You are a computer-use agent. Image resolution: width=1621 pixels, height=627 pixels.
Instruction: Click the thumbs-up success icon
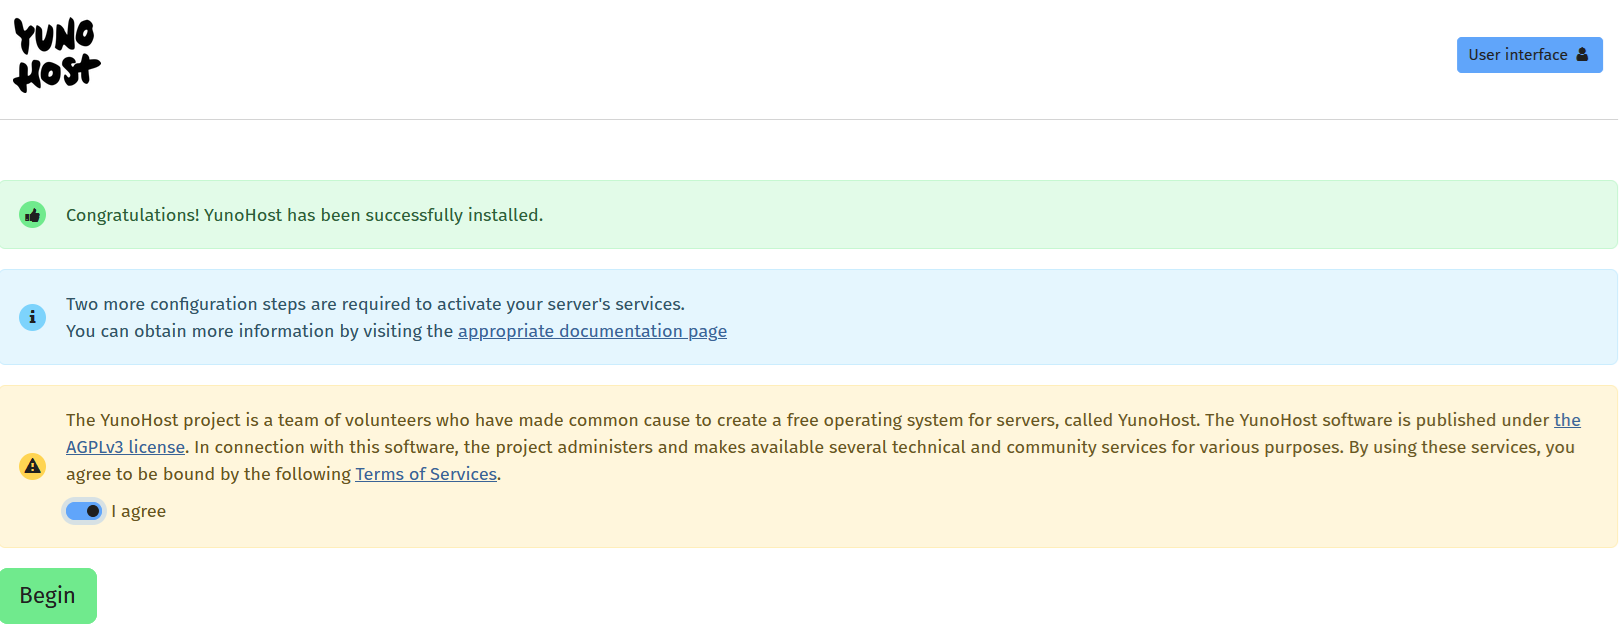click(33, 215)
